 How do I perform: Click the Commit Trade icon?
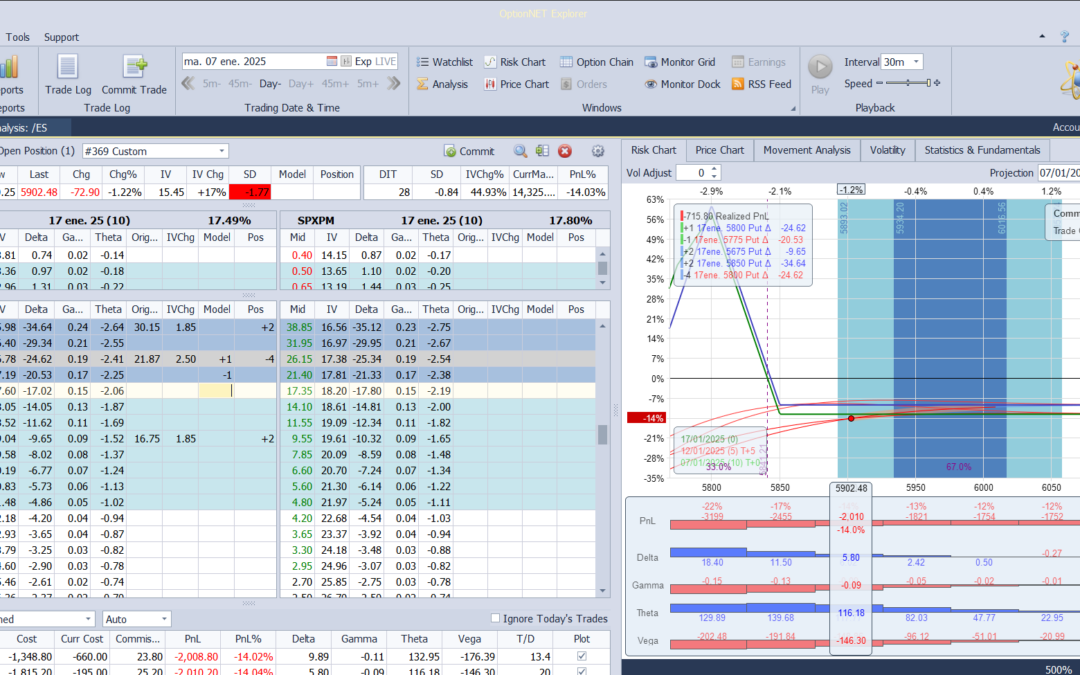(x=134, y=67)
